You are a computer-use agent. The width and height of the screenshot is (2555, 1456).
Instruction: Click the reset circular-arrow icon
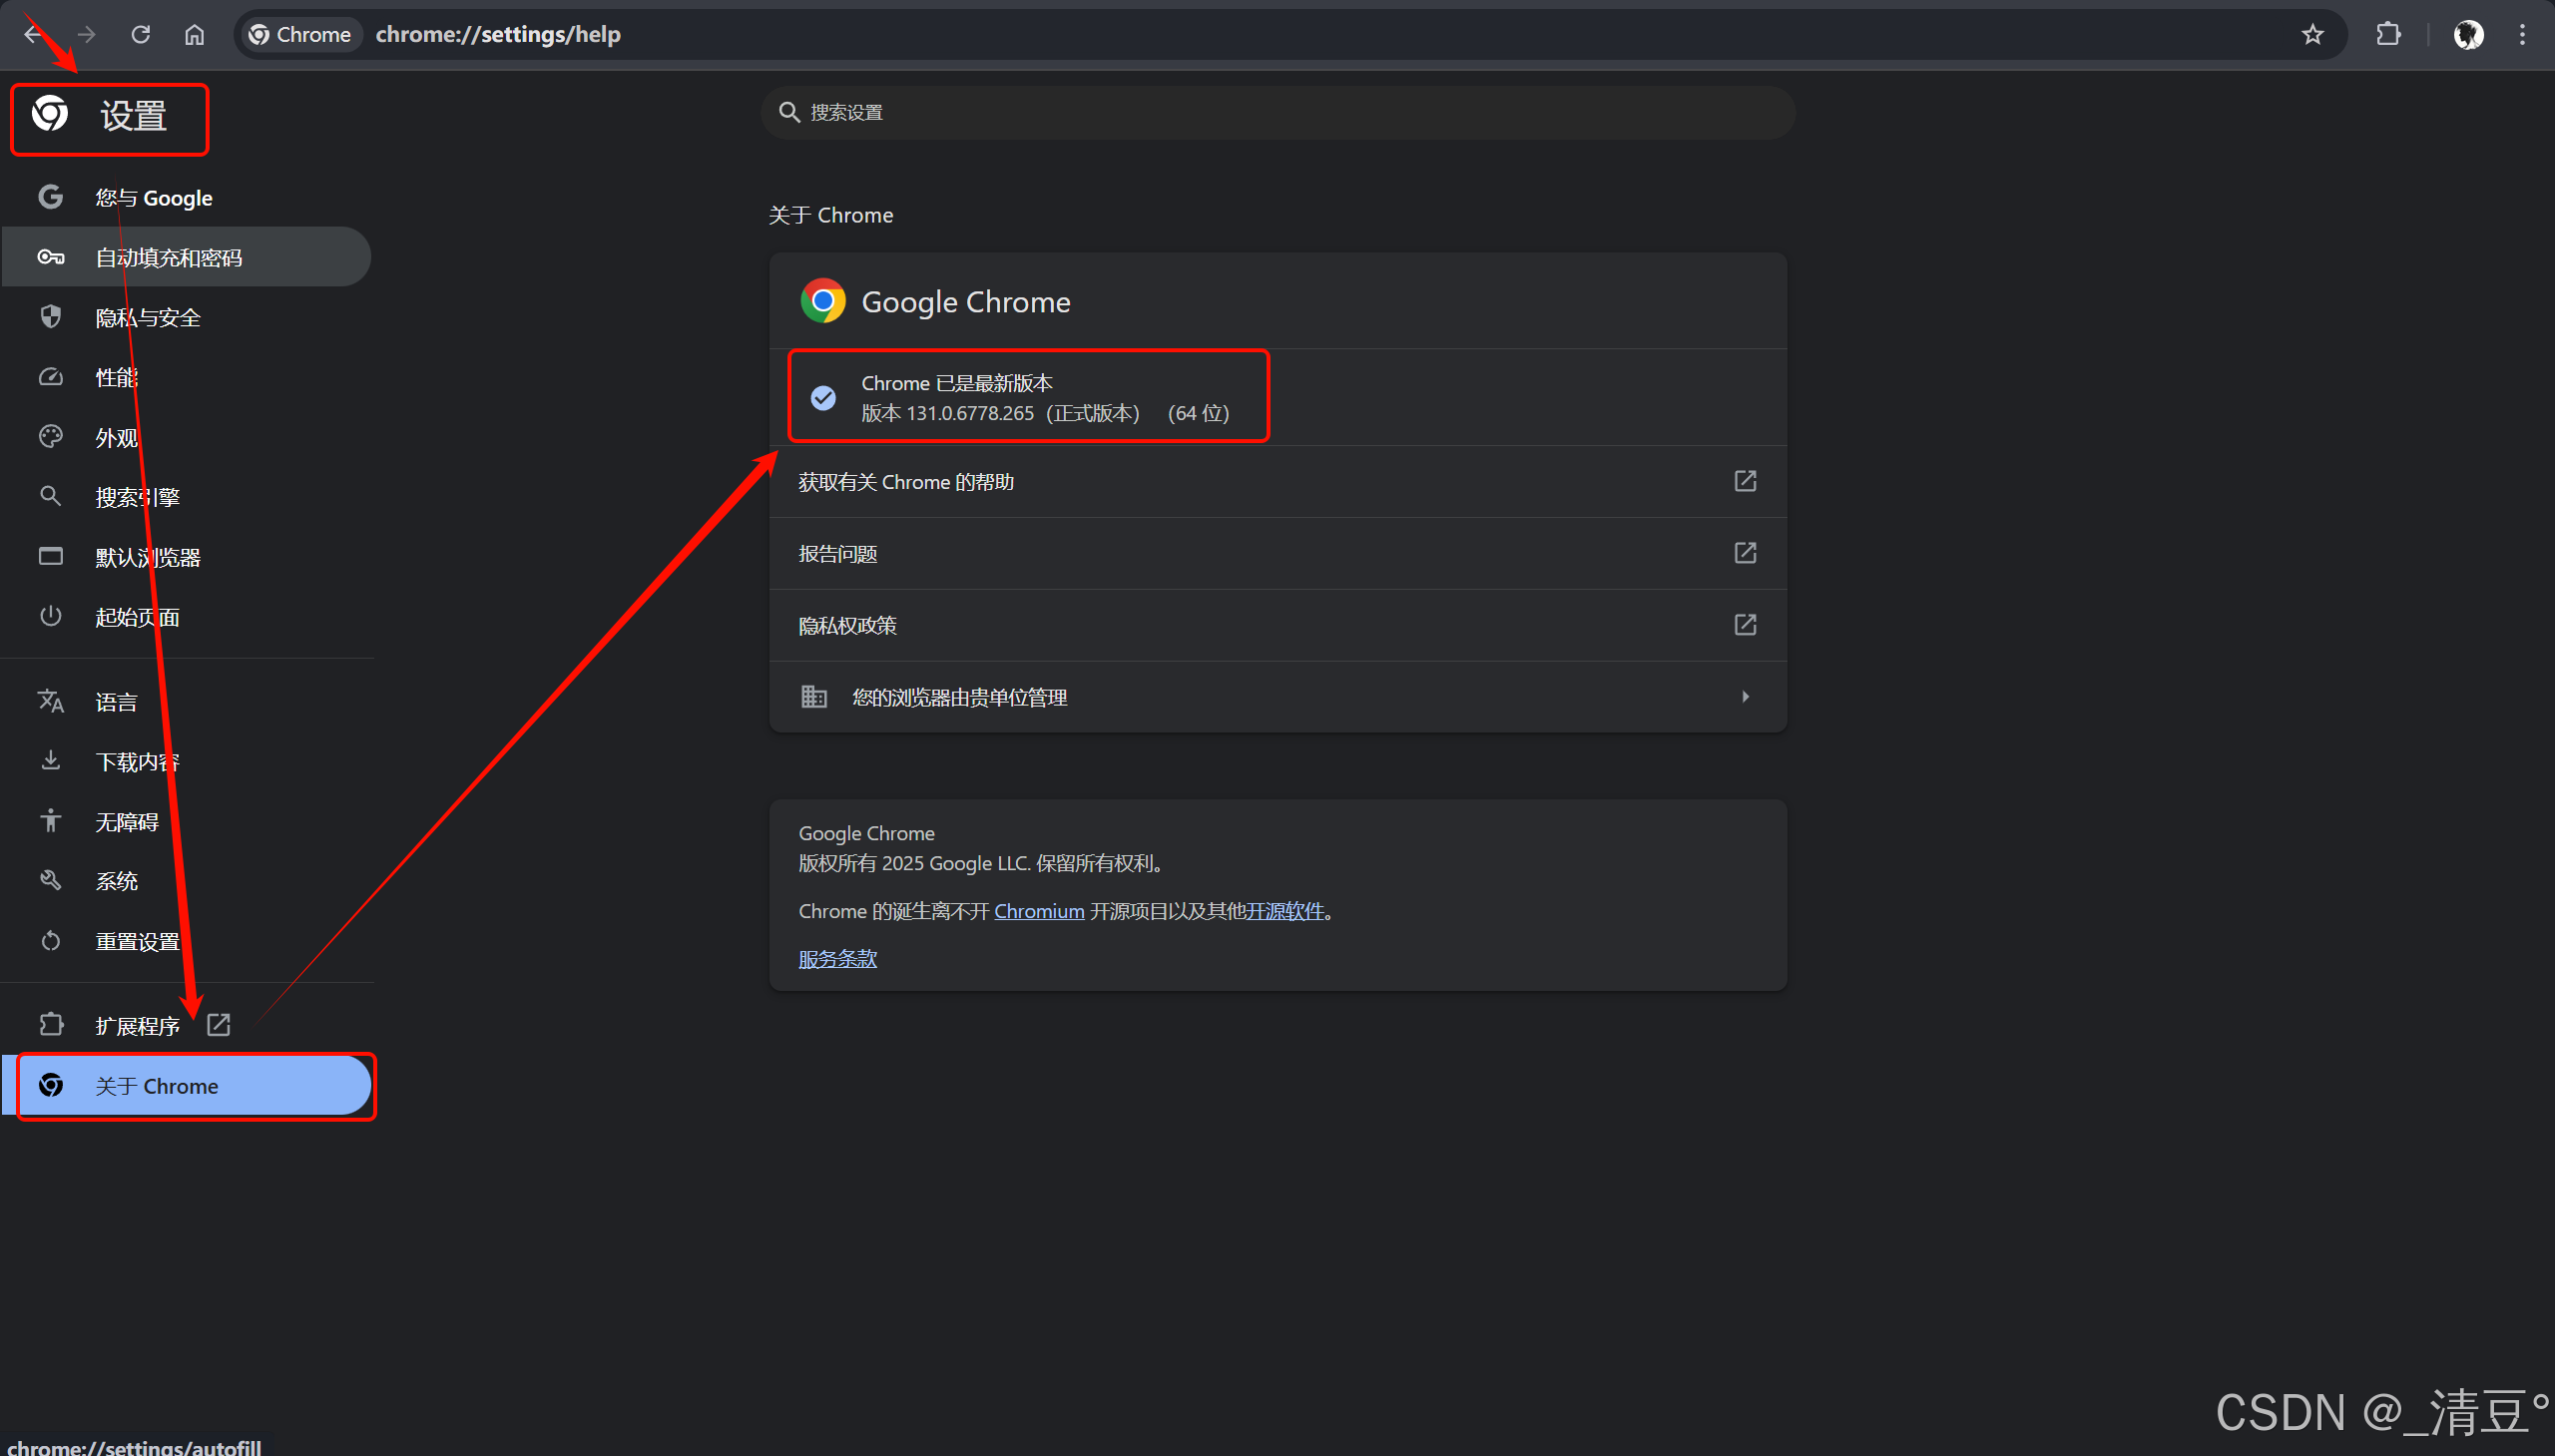pyautogui.click(x=51, y=941)
